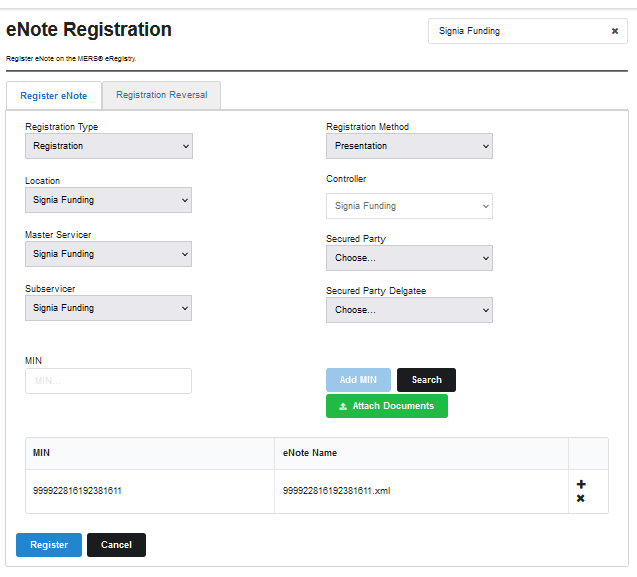
Task: Click the MIN column header in the table
Action: click(x=150, y=453)
